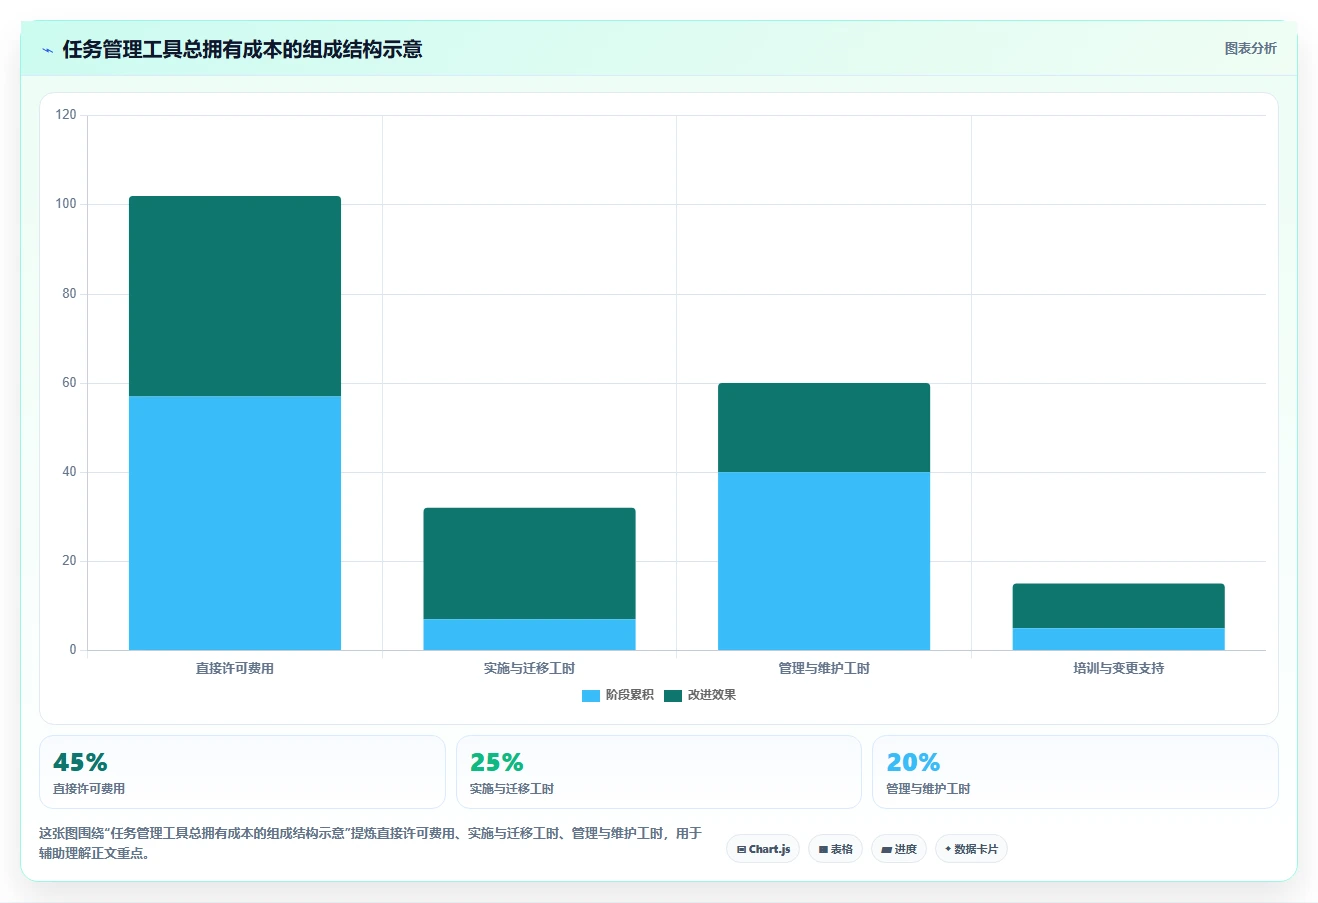Click the 管理与维护工时 x-axis label
Image resolution: width=1318 pixels, height=903 pixels.
point(824,668)
